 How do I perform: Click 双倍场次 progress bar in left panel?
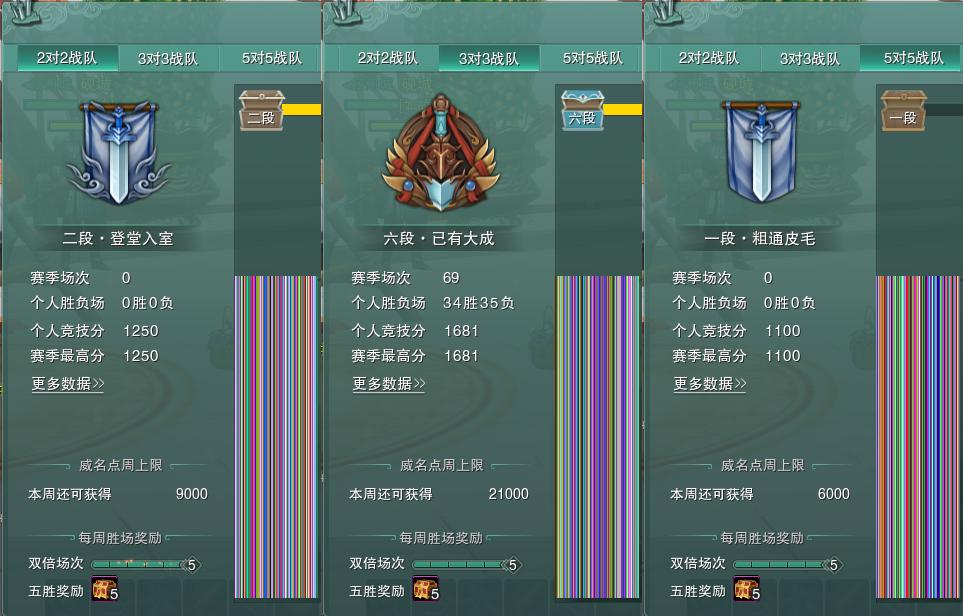146,564
